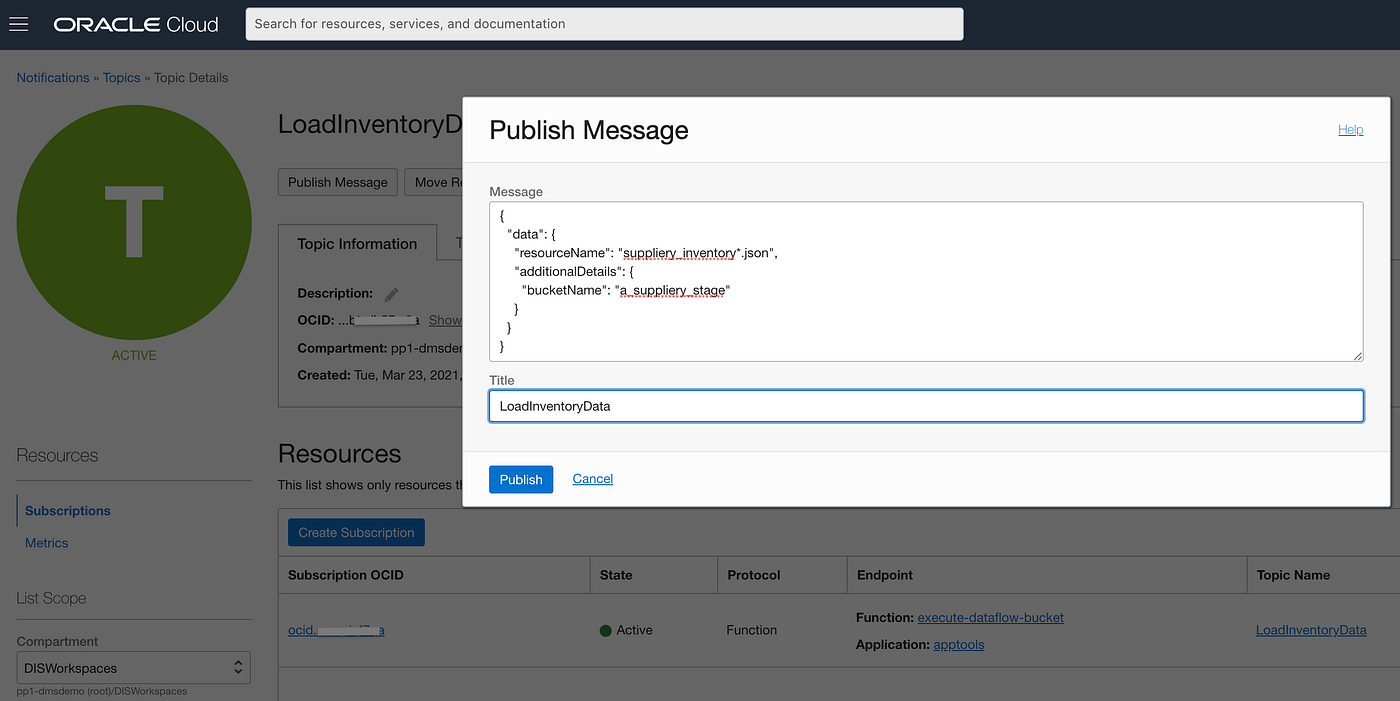Open the subscription OCID link
This screenshot has width=1400, height=701.
(x=336, y=630)
